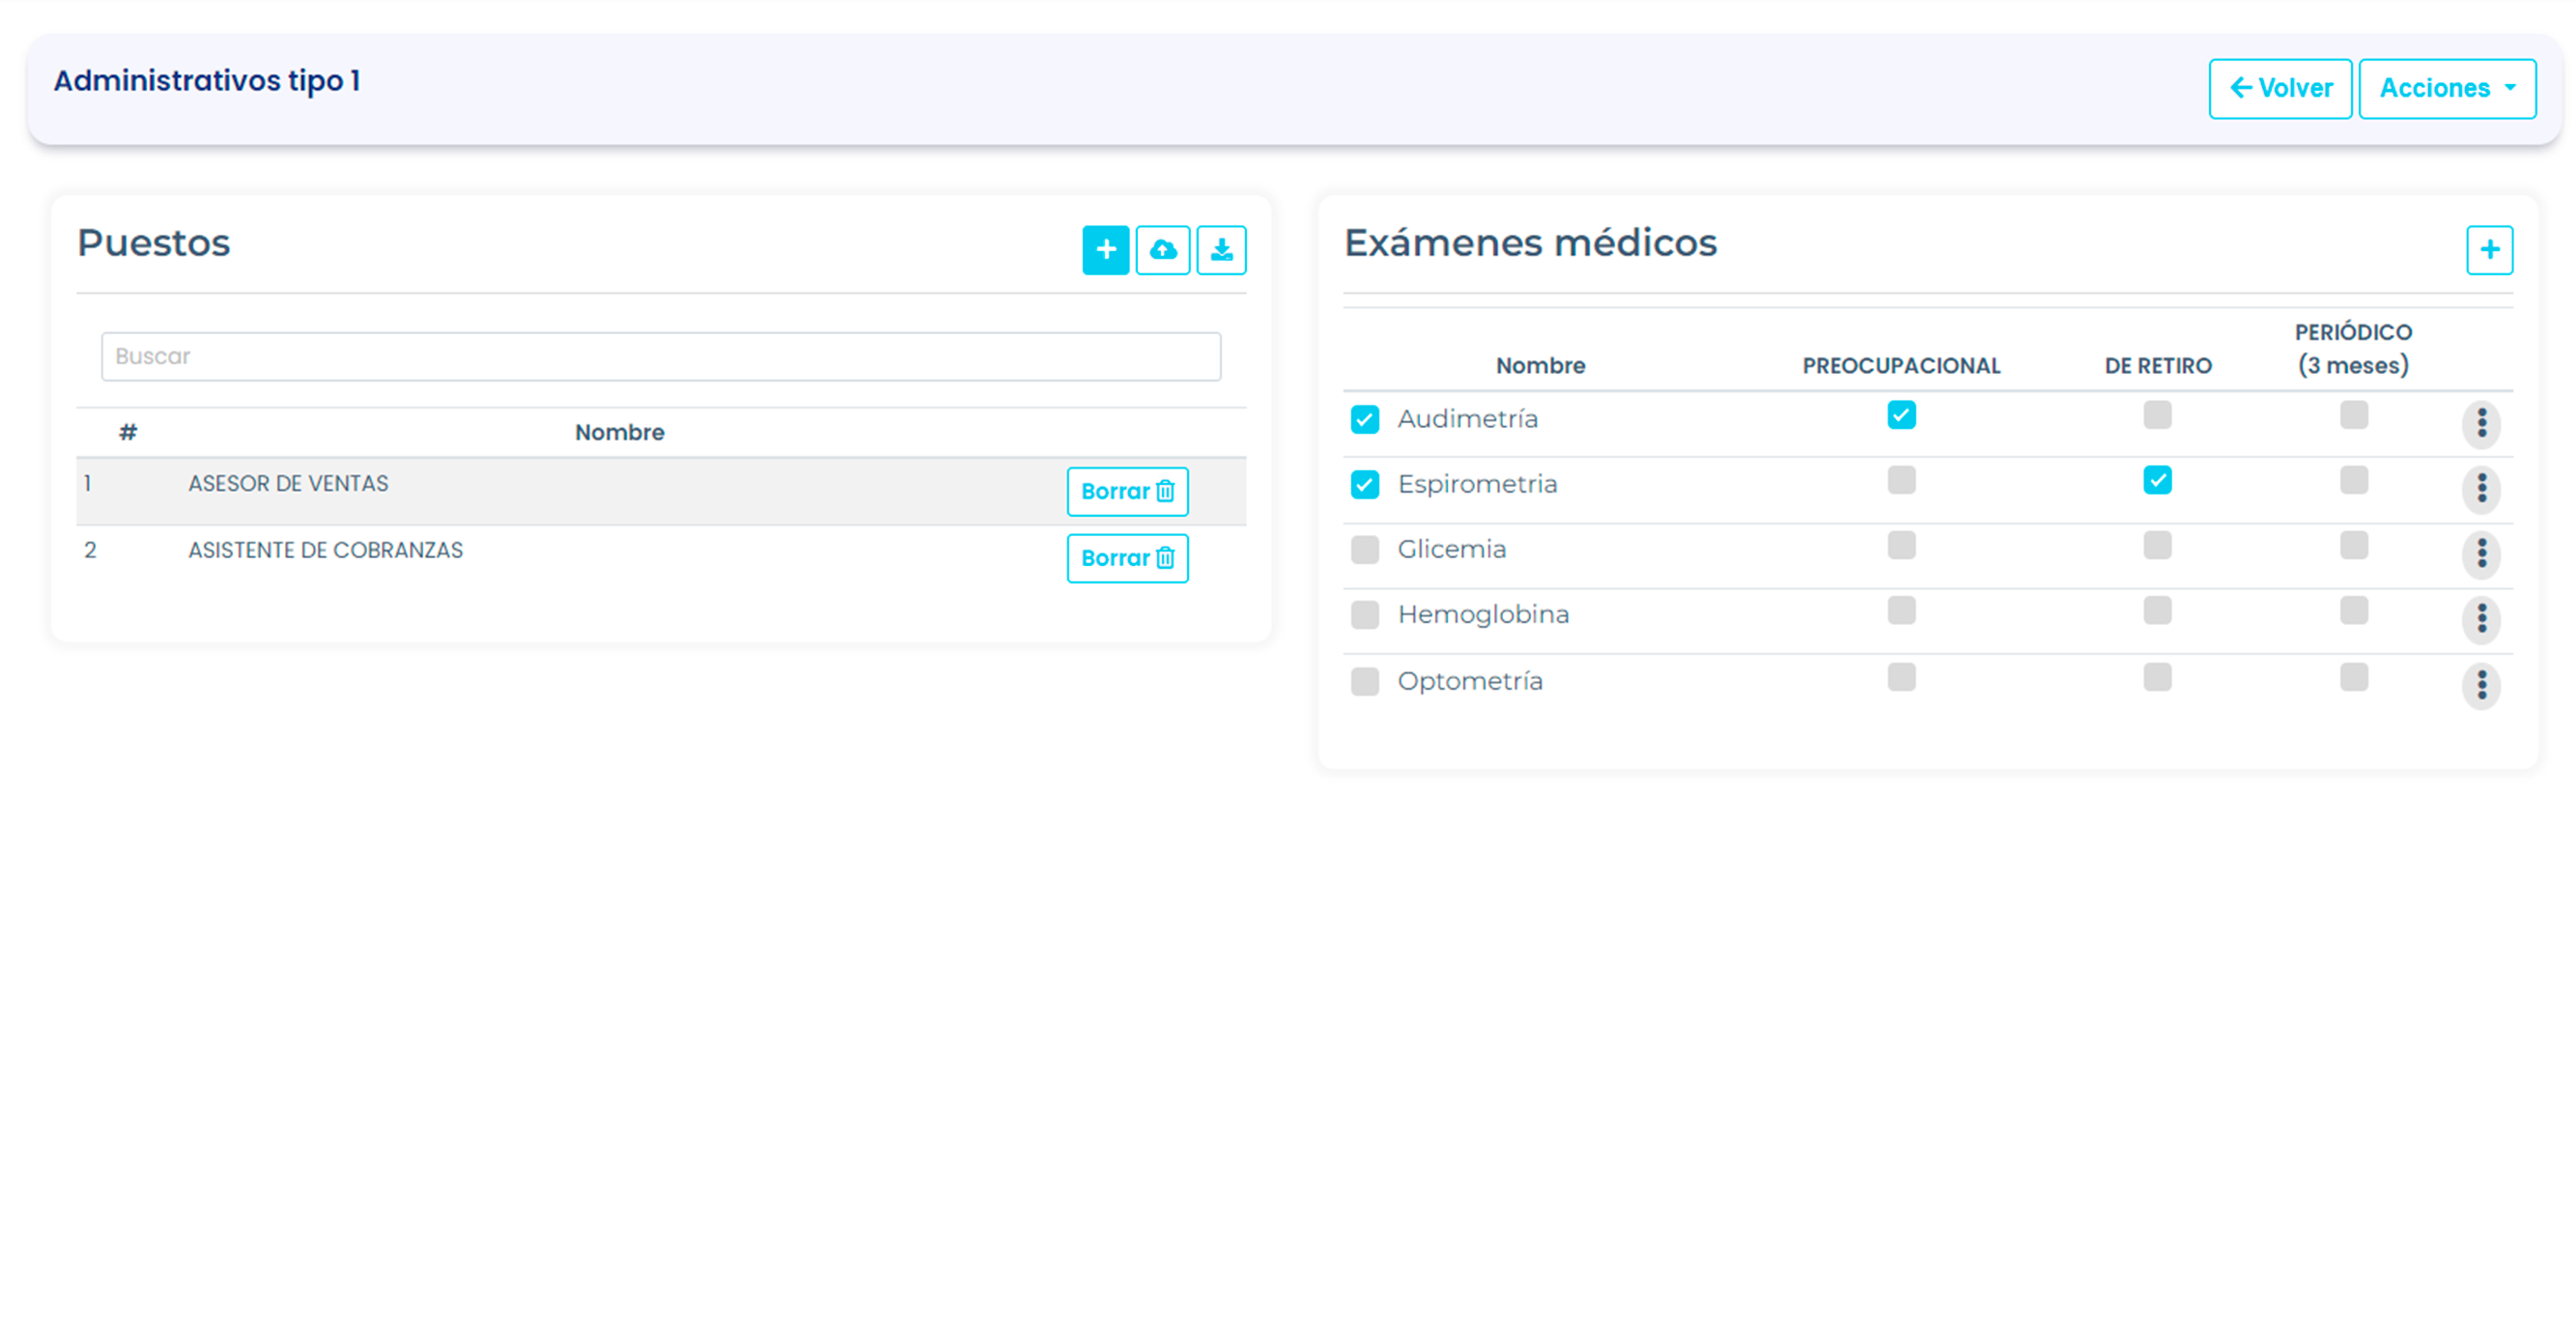2576x1330 pixels.
Task: Click the download icon in Puestos
Action: point(1221,250)
